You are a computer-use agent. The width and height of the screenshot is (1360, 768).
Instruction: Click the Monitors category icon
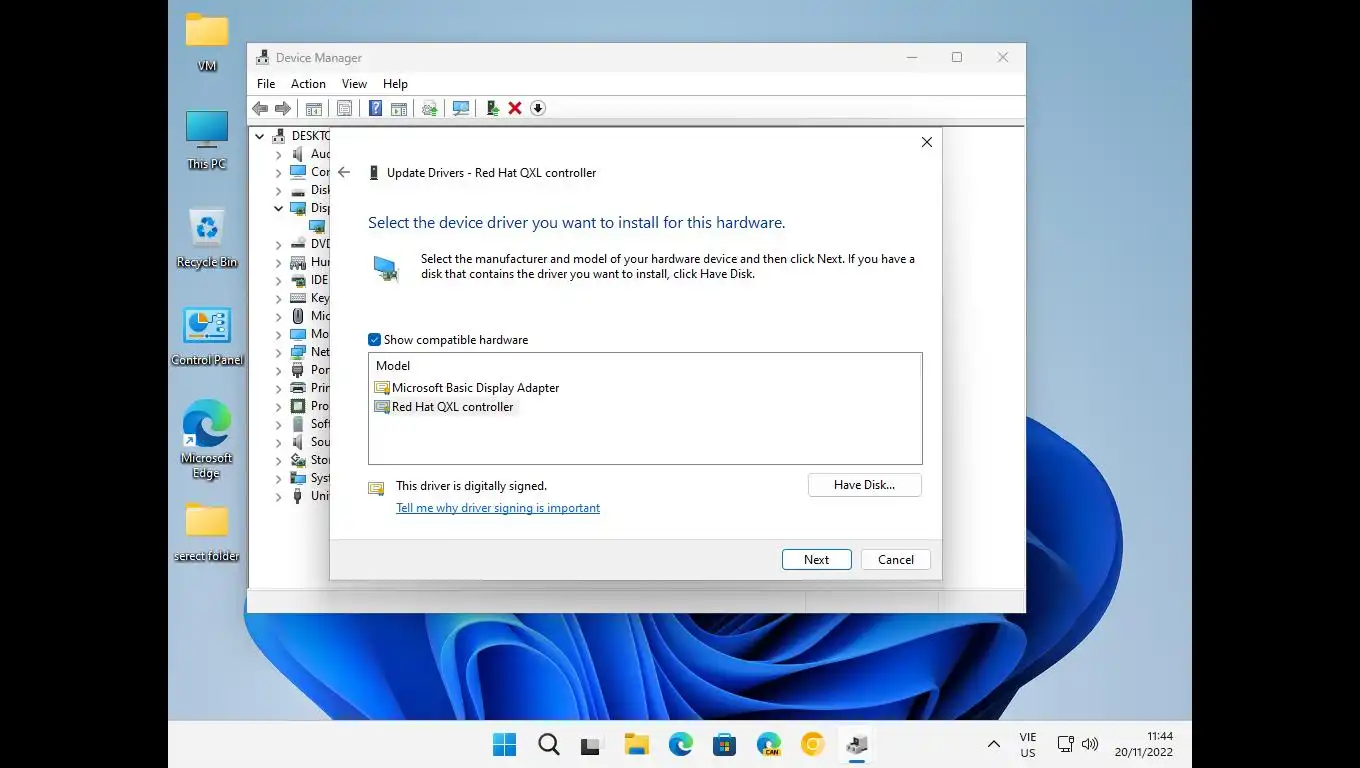297,334
